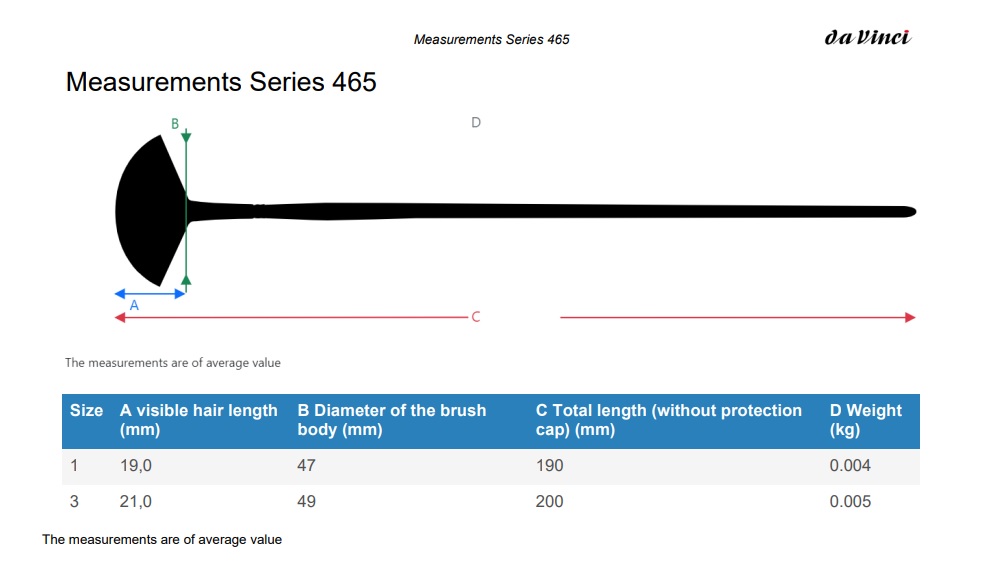The height and width of the screenshot is (570, 983).
Task: Click the blue A arrow
Action: coord(150,293)
